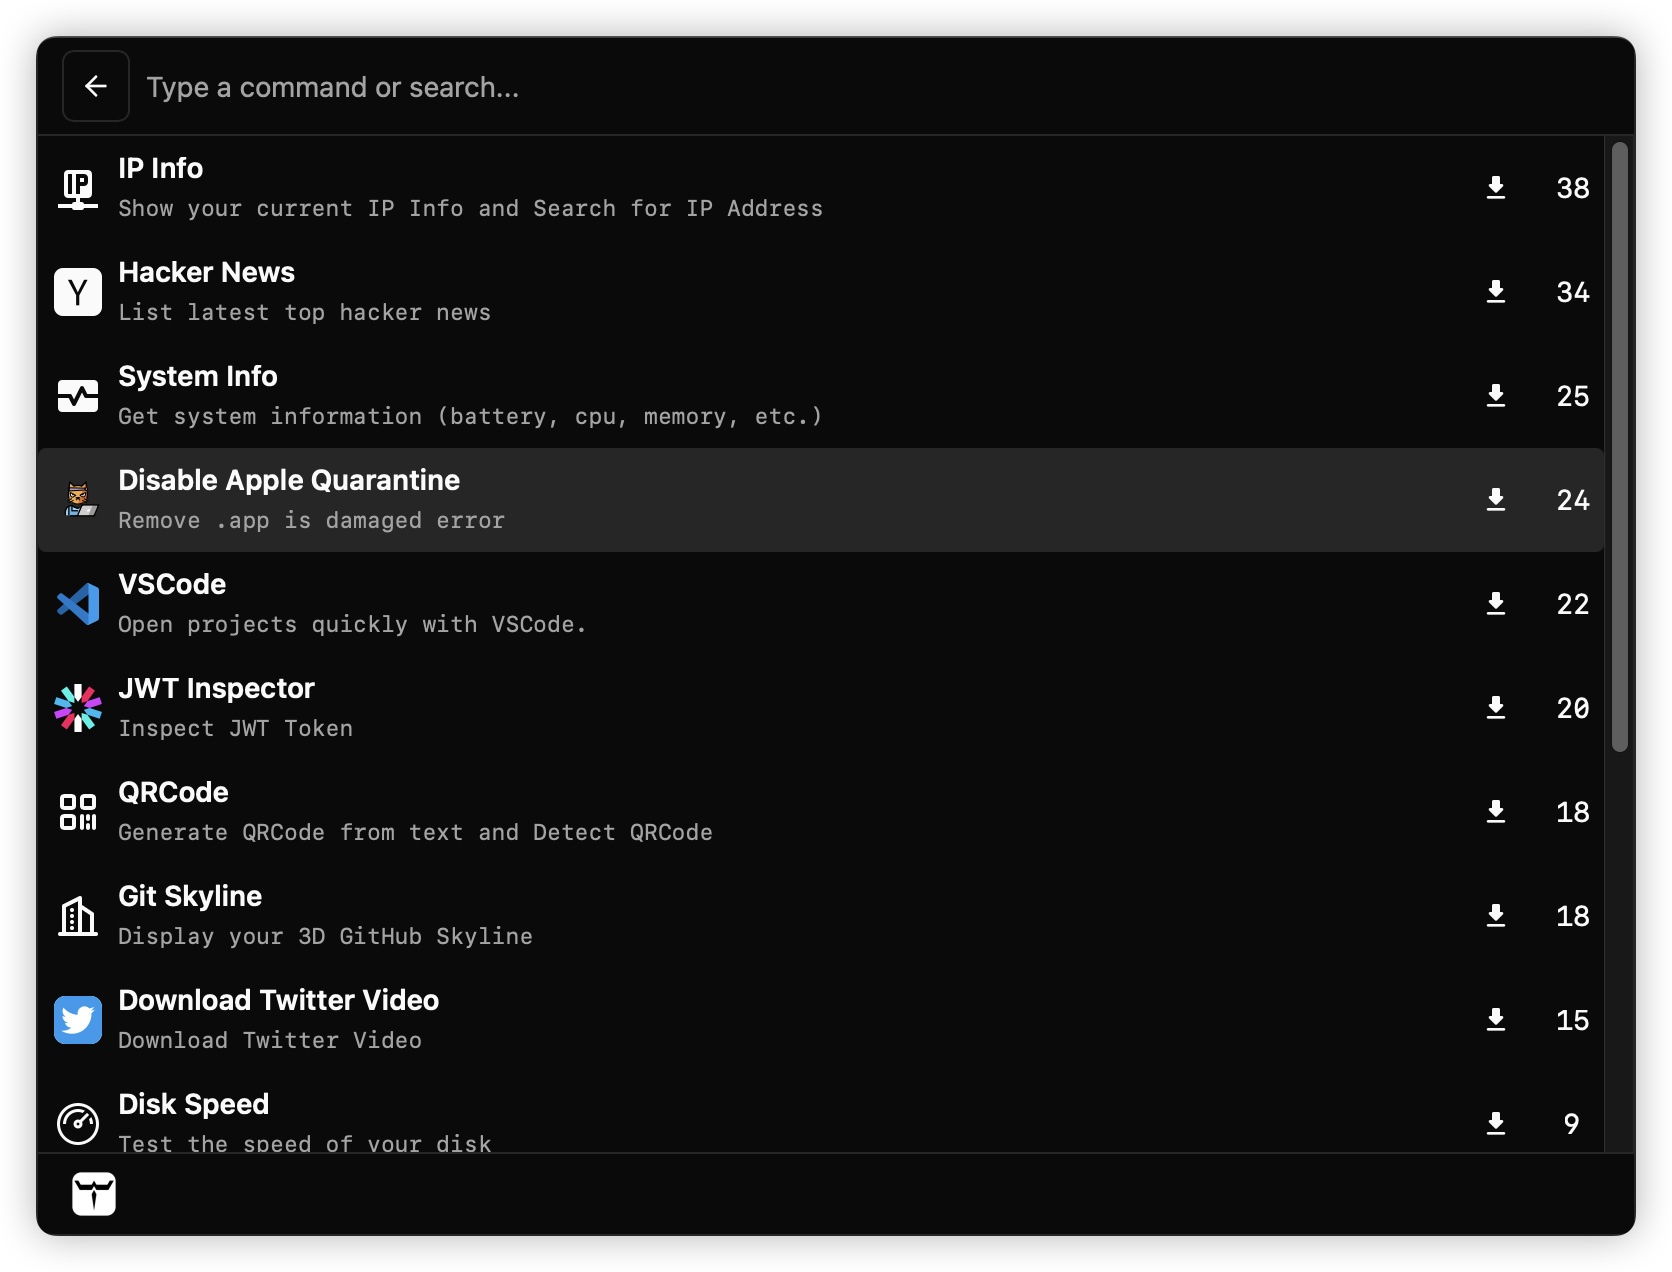This screenshot has height=1272, width=1672.
Task: Click the Disable Apple Quarantine icon
Action: pos(78,500)
